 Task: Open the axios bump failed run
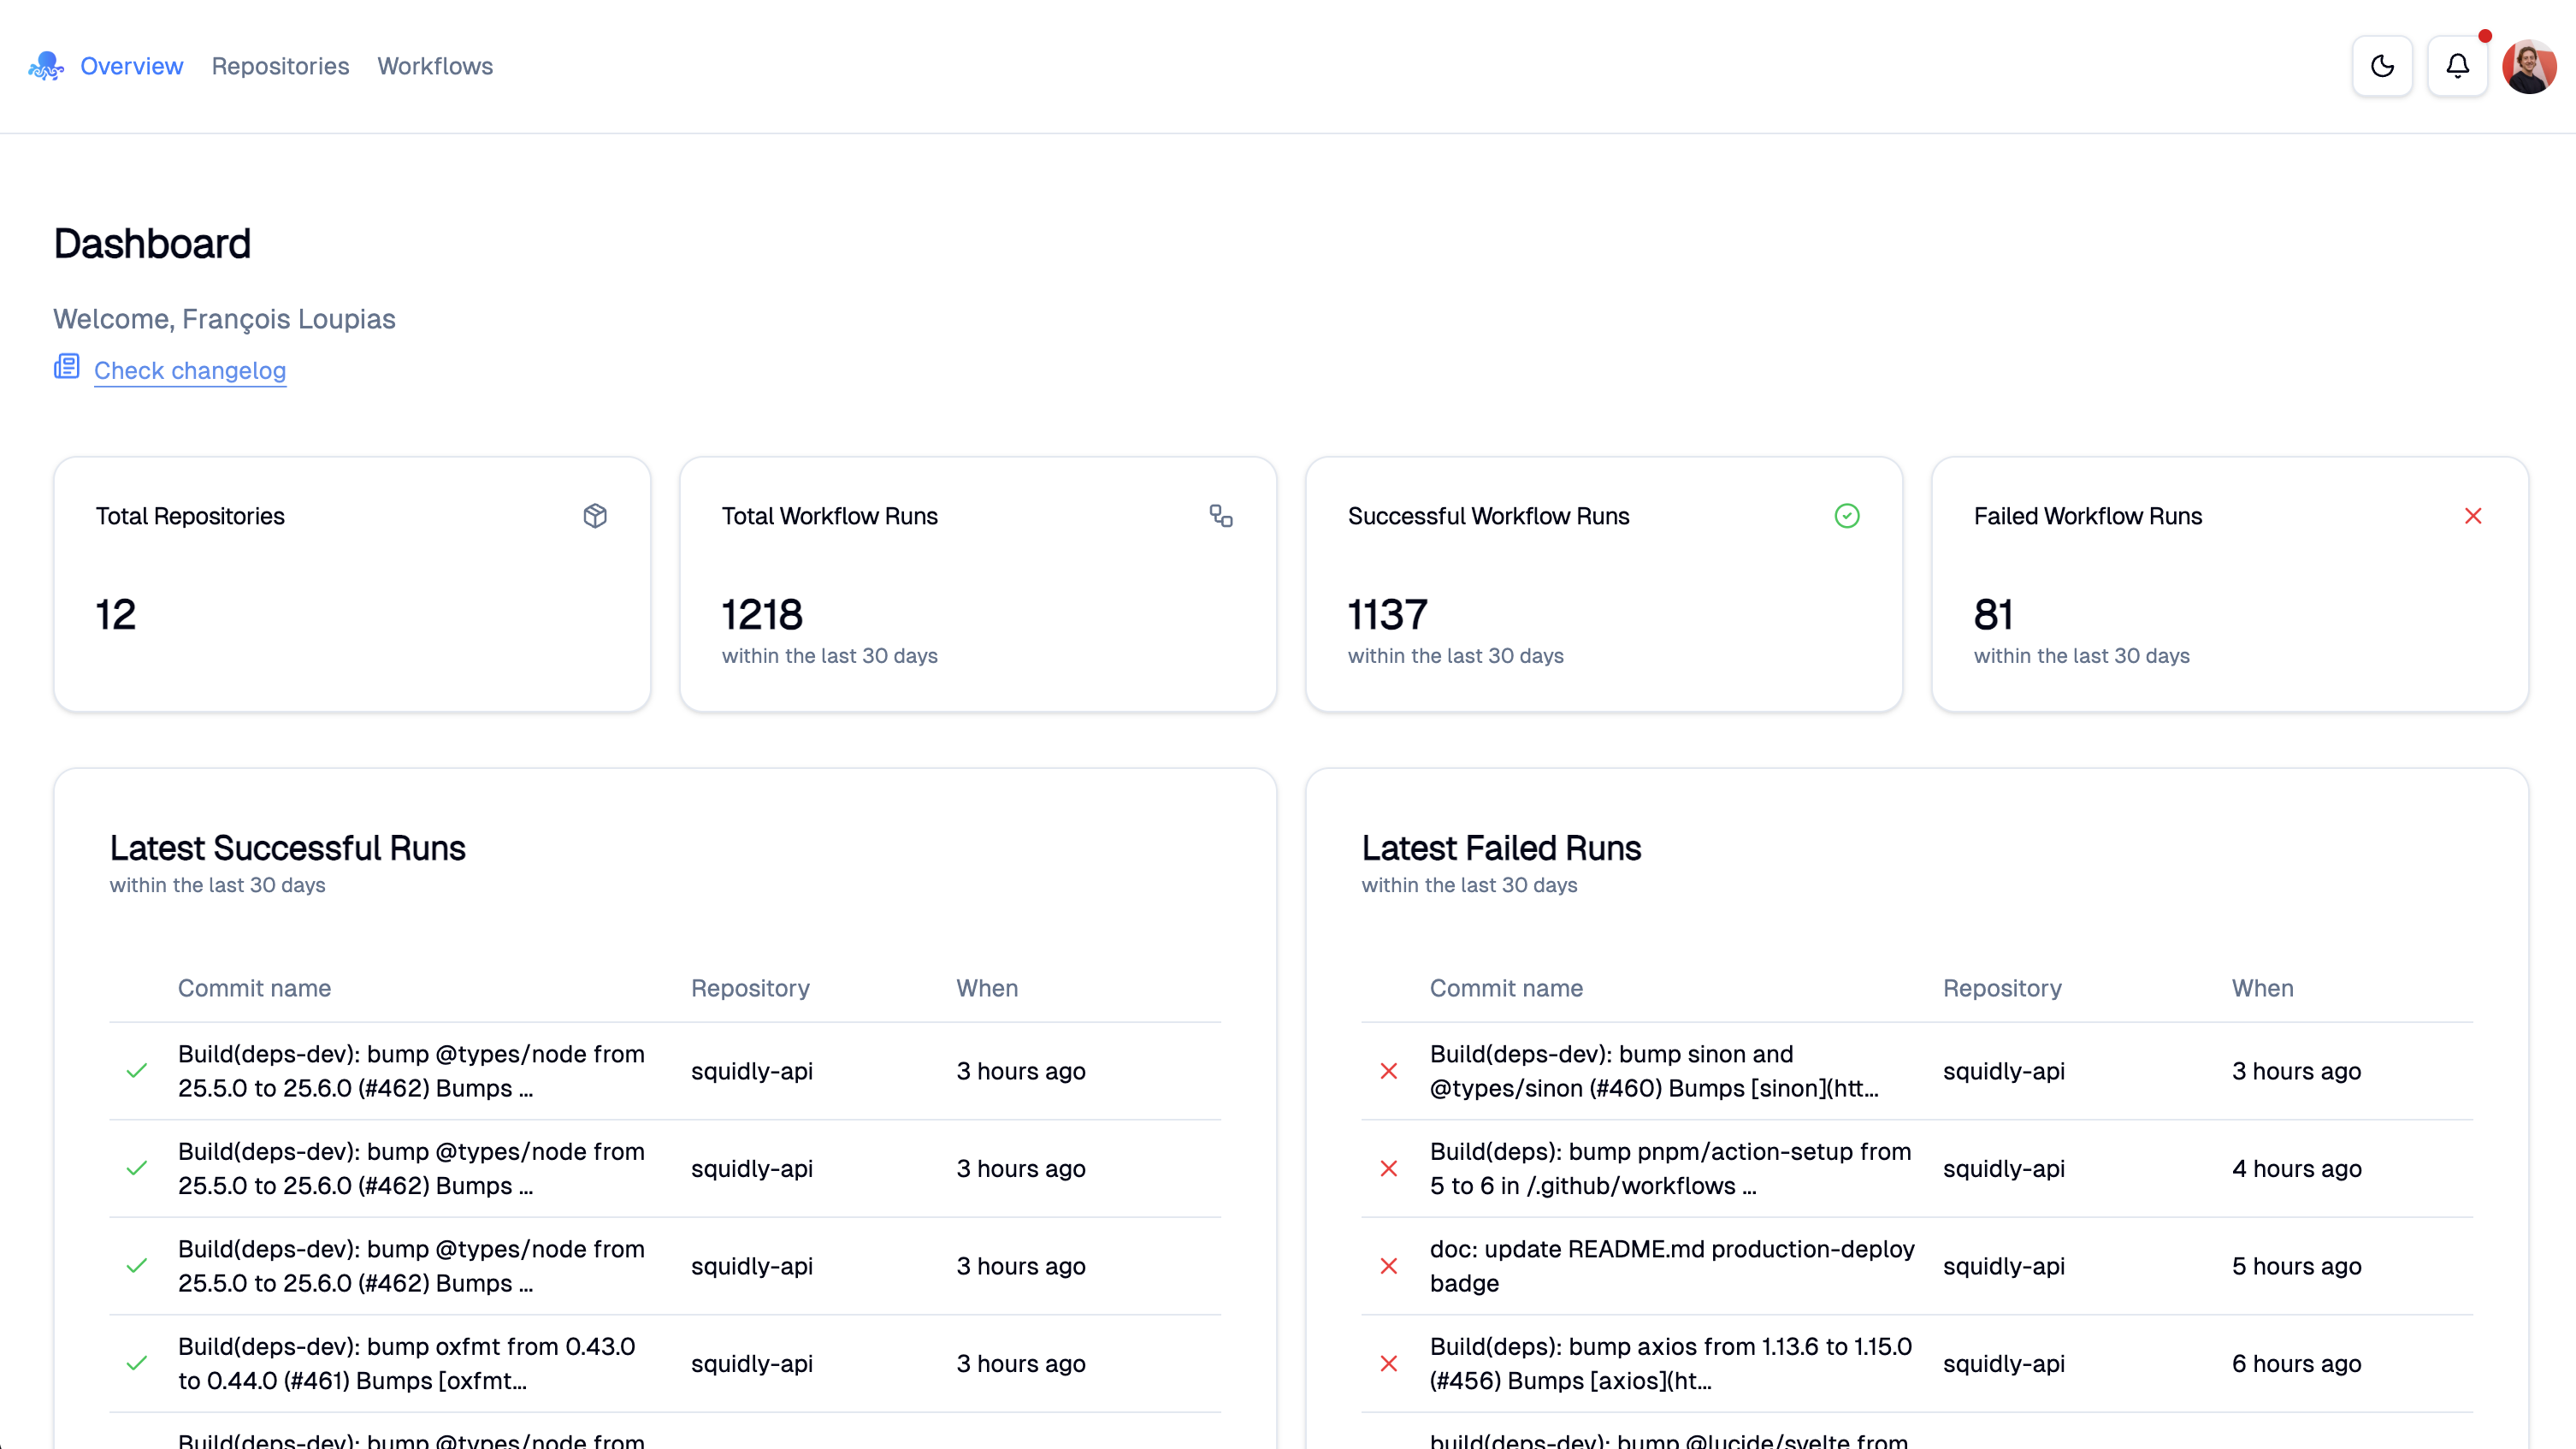click(1669, 1363)
